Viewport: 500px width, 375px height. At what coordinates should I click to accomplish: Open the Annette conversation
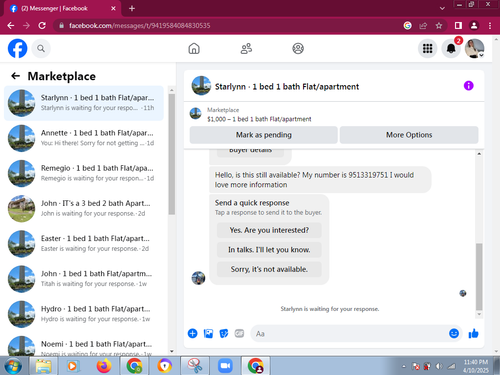click(x=84, y=138)
